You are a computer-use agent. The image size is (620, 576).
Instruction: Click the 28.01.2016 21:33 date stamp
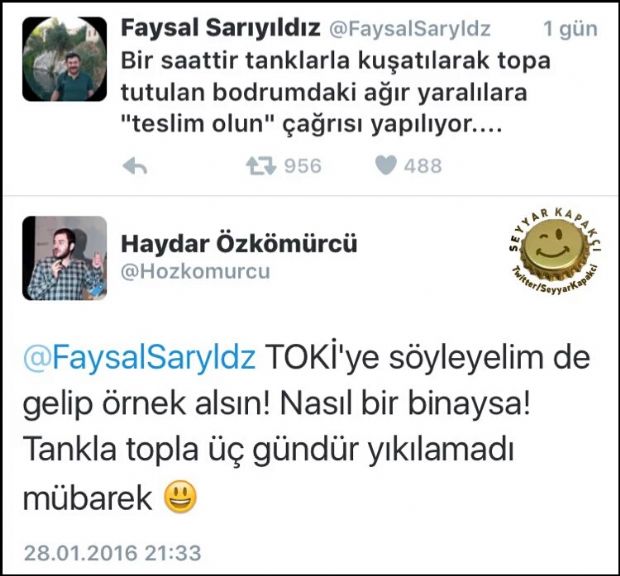point(113,552)
